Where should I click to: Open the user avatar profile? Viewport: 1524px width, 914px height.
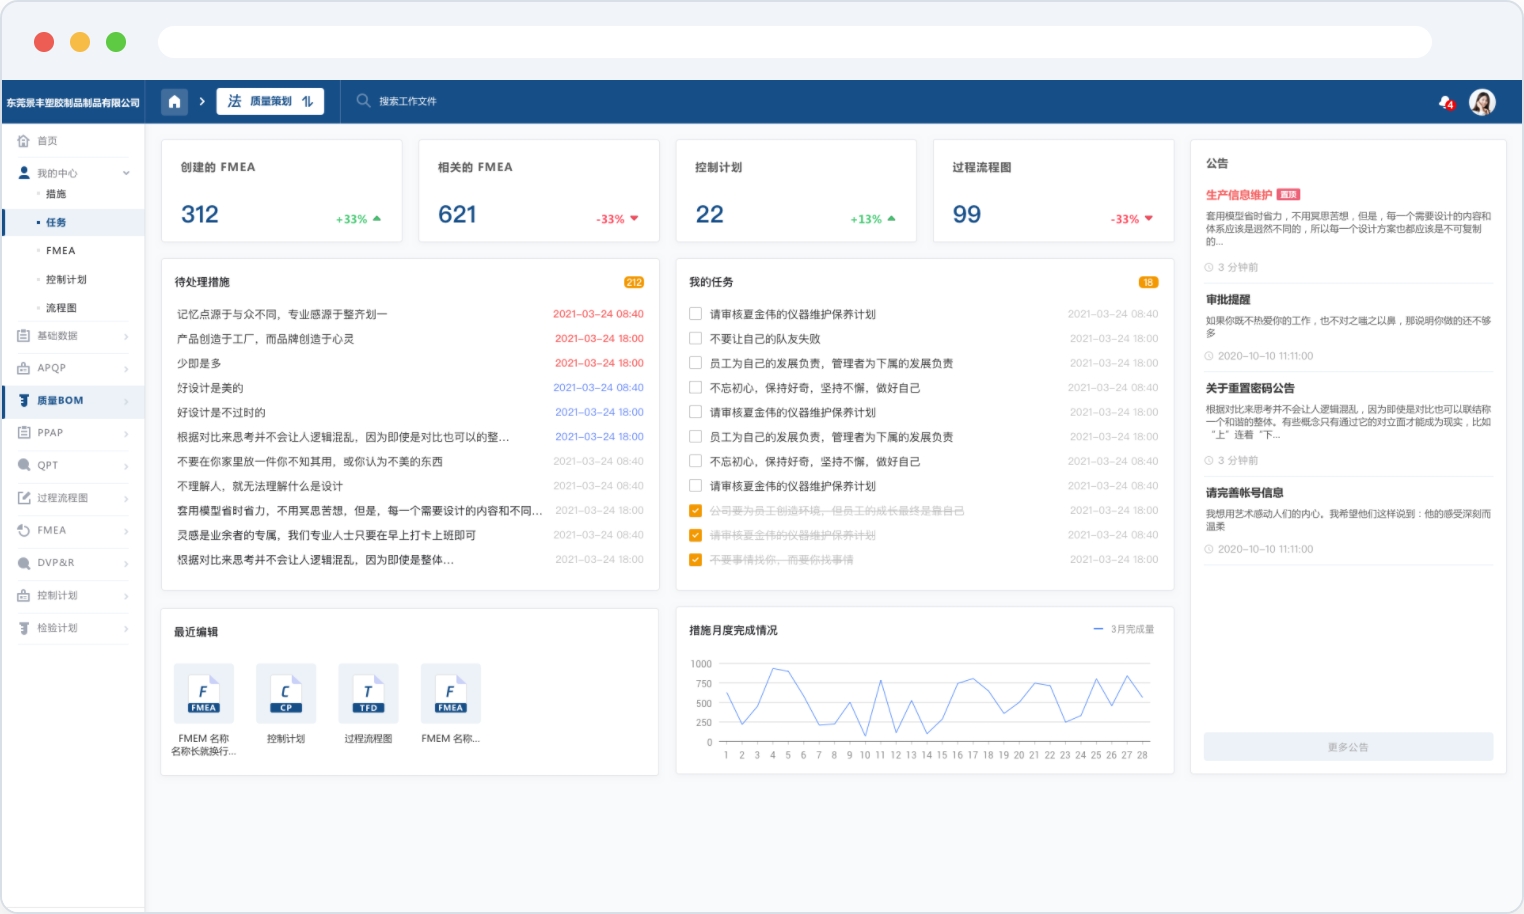(1482, 102)
